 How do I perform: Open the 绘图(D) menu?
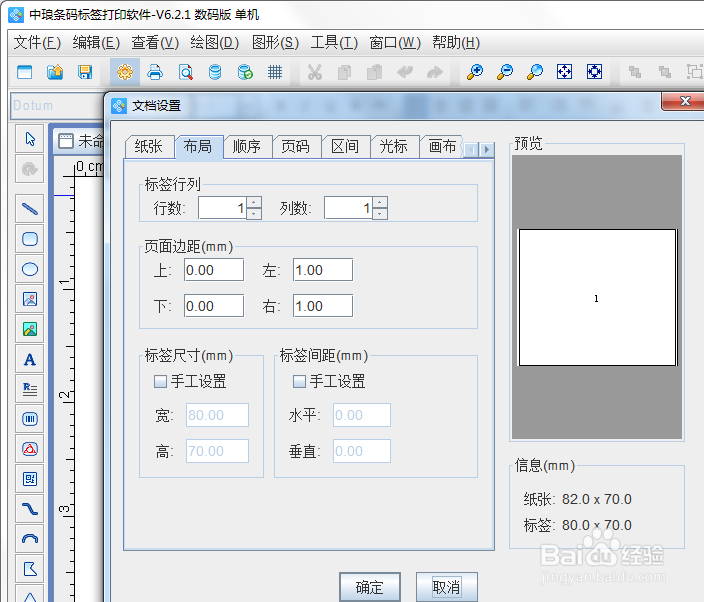tap(214, 43)
